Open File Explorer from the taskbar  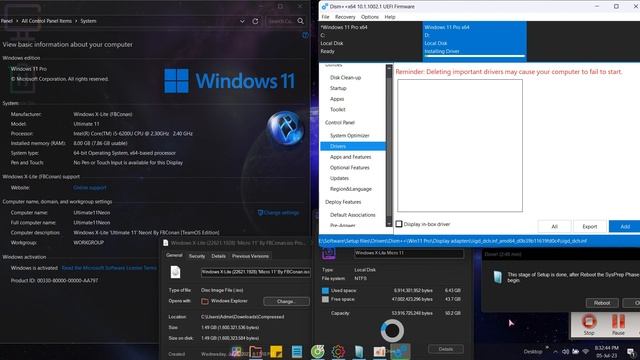[x=256, y=351]
